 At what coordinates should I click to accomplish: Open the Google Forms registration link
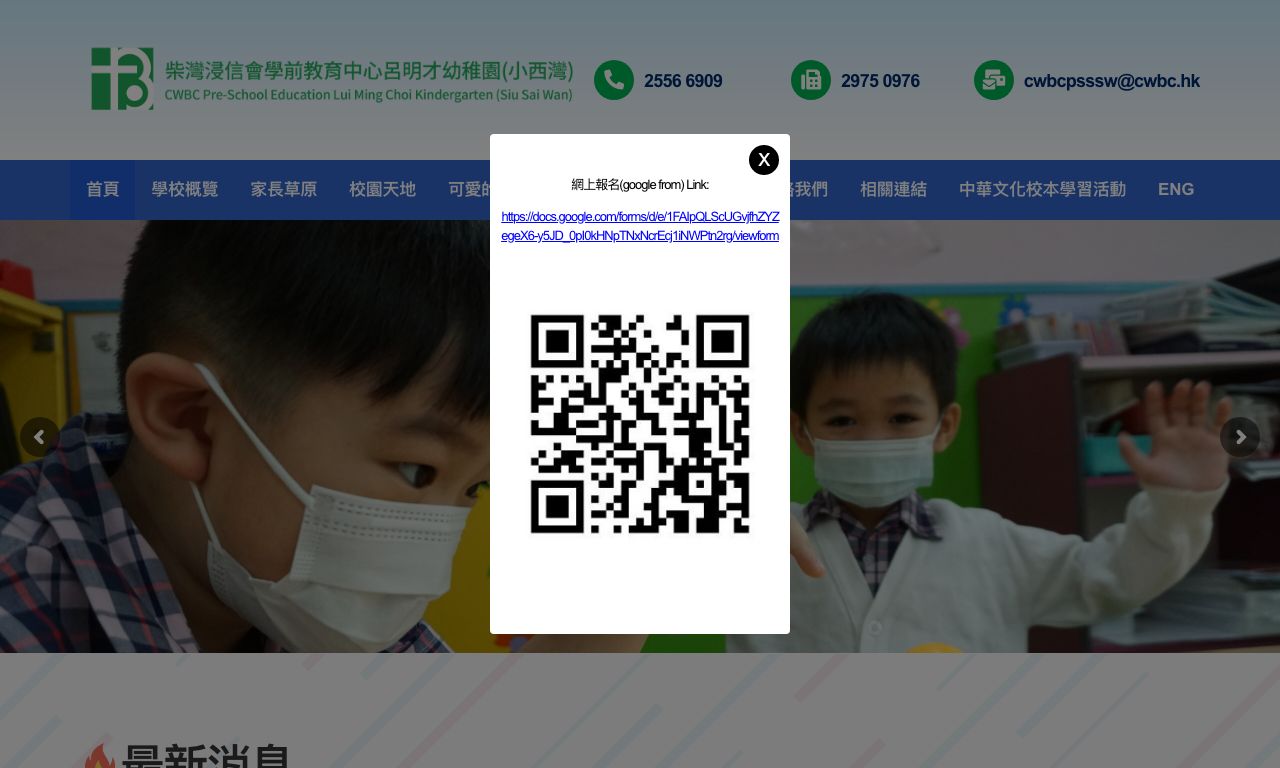(x=640, y=226)
